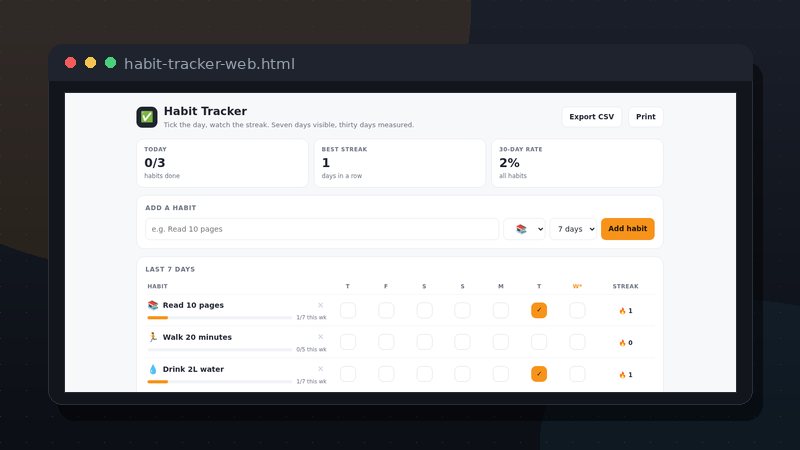
Task: Click the green maximize window dot
Action: tap(110, 63)
